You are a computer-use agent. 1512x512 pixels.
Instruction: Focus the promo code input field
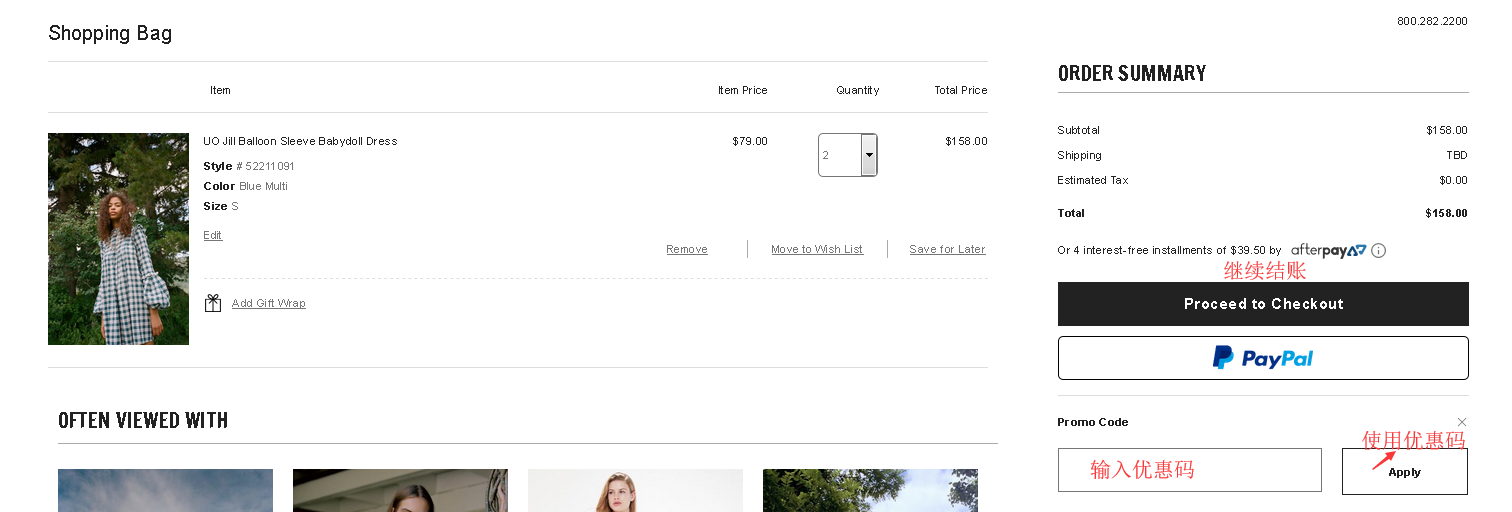[1189, 470]
